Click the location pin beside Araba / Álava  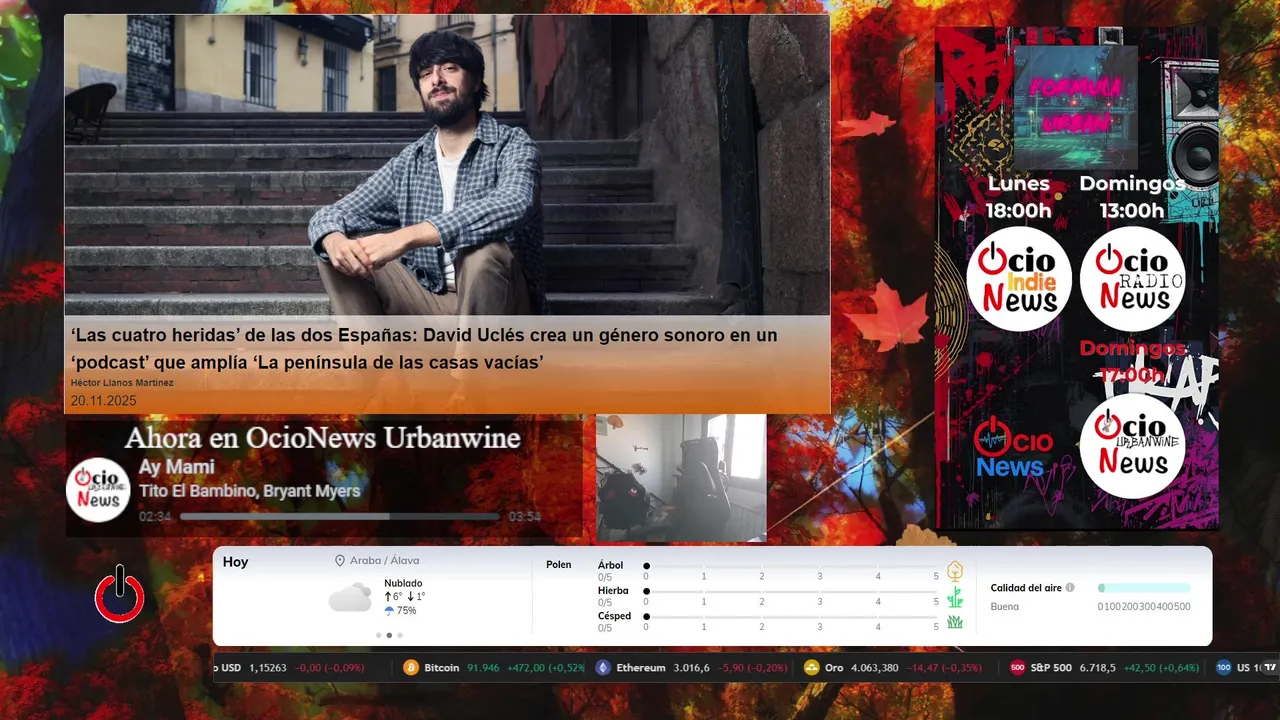[340, 561]
